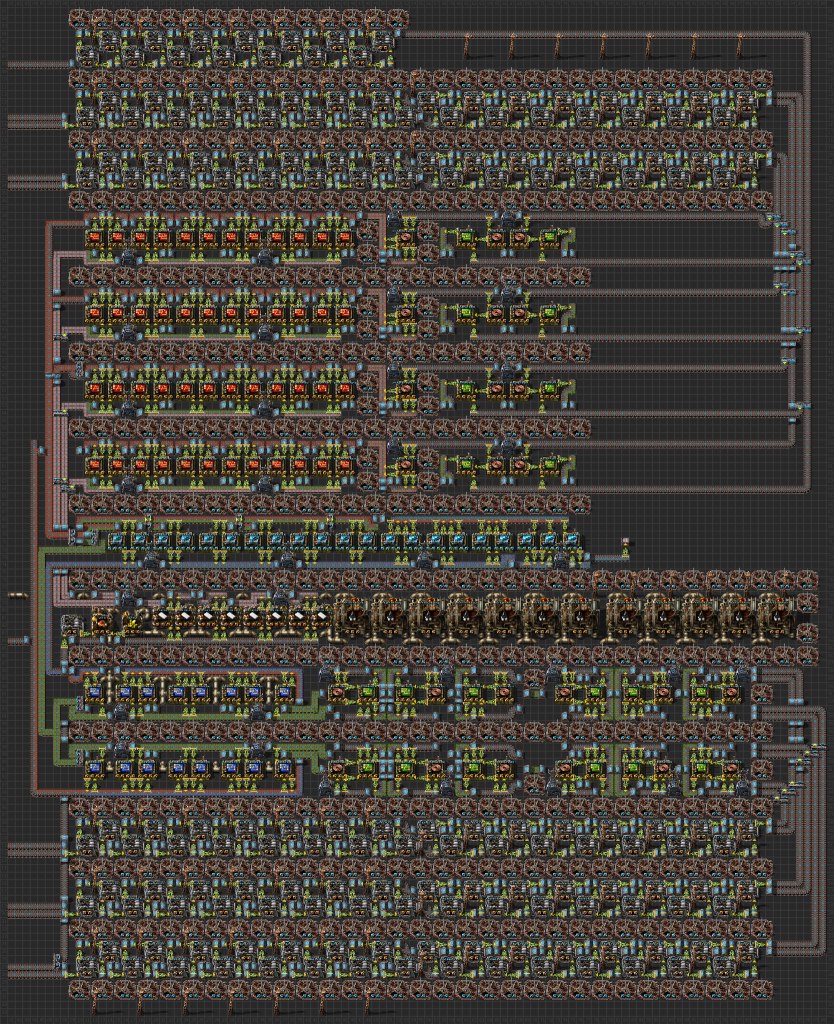Click the first power pole in top-right pole line
The image size is (834, 1024).
[467, 44]
